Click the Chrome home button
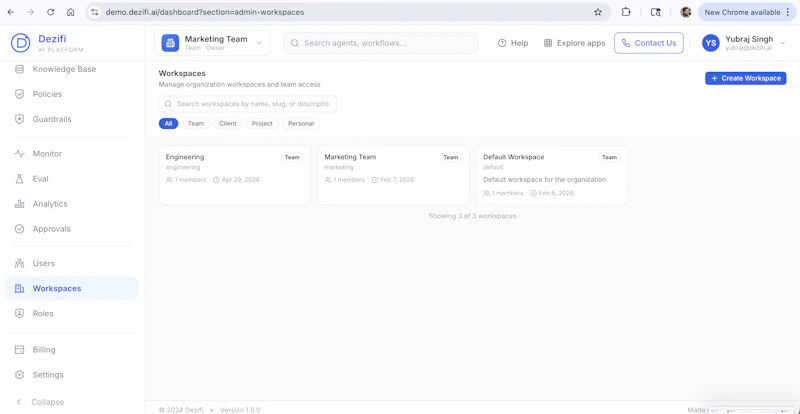Image resolution: width=800 pixels, height=414 pixels. pyautogui.click(x=70, y=12)
